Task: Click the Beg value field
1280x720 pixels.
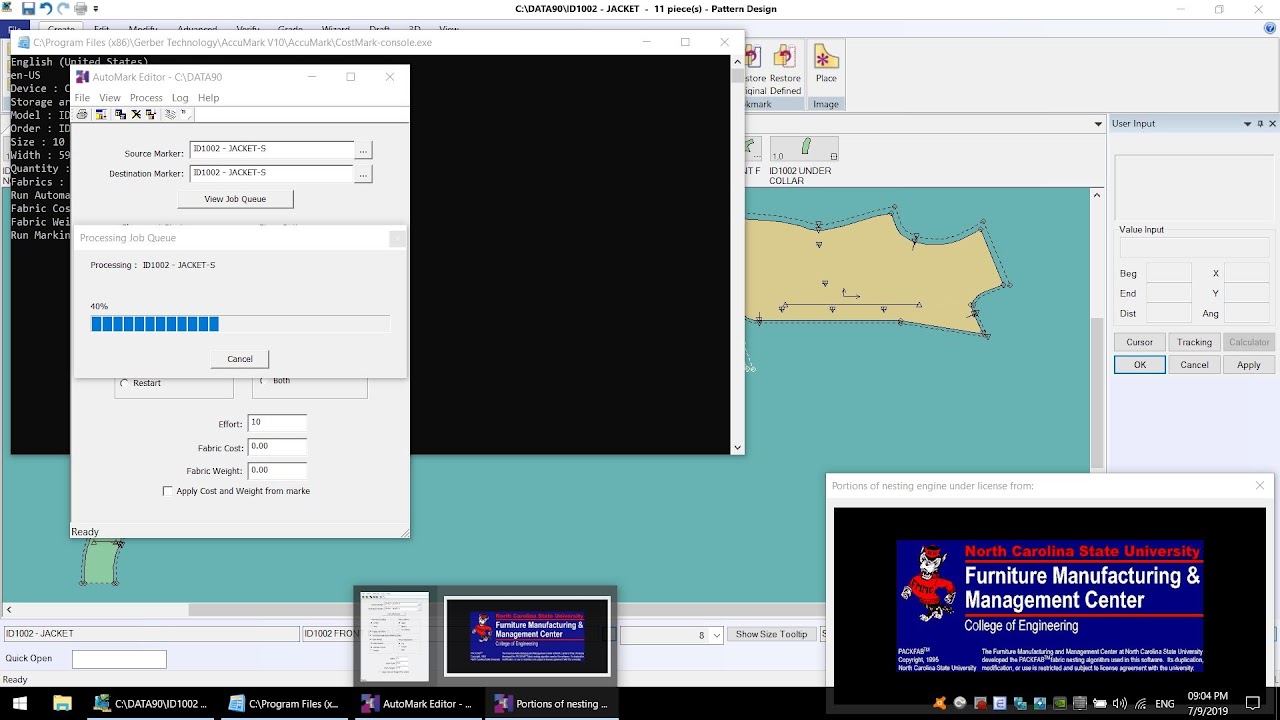Action: click(1168, 273)
